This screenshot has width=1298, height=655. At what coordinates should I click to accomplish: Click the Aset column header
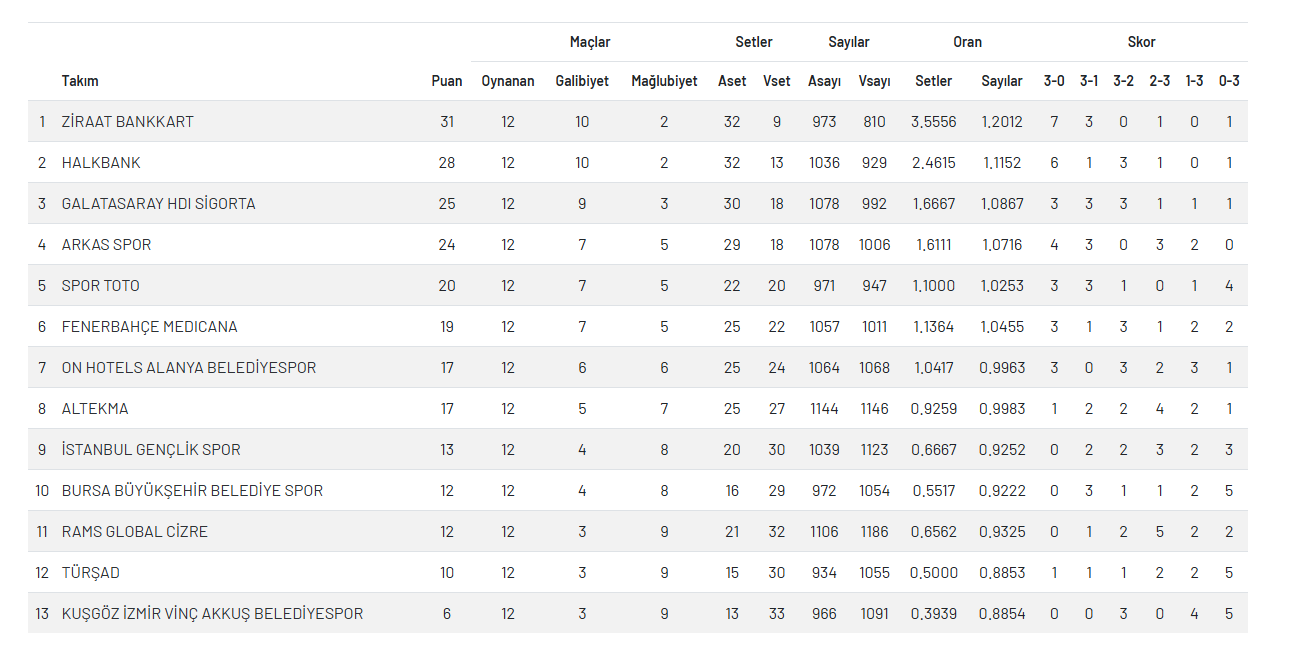732,81
